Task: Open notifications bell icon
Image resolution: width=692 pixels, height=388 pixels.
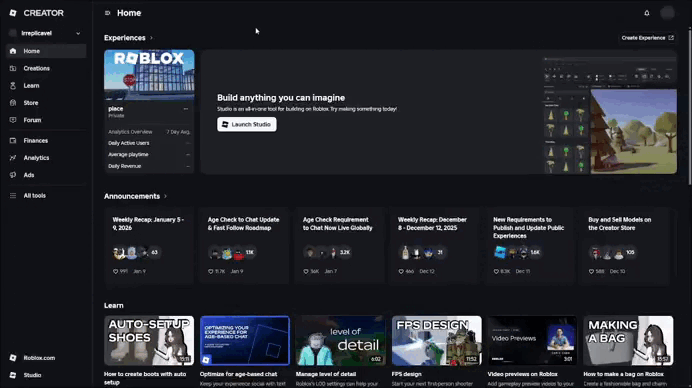Action: [647, 13]
